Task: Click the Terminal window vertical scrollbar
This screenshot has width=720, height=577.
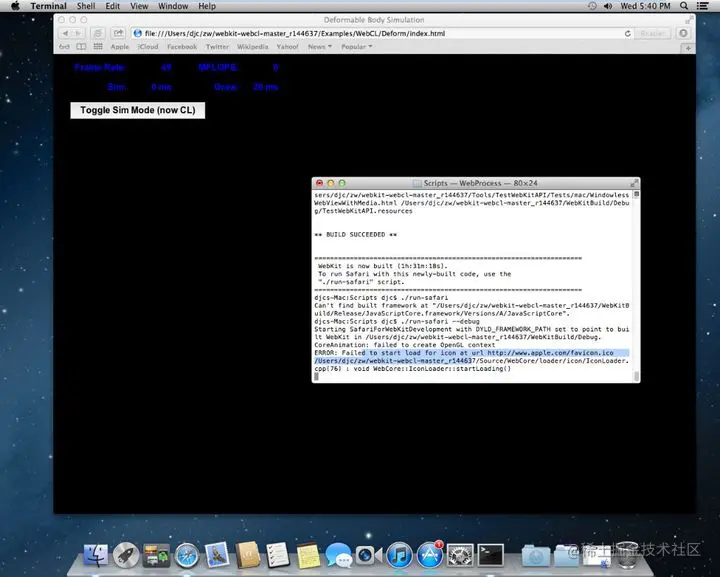Action: tap(636, 286)
